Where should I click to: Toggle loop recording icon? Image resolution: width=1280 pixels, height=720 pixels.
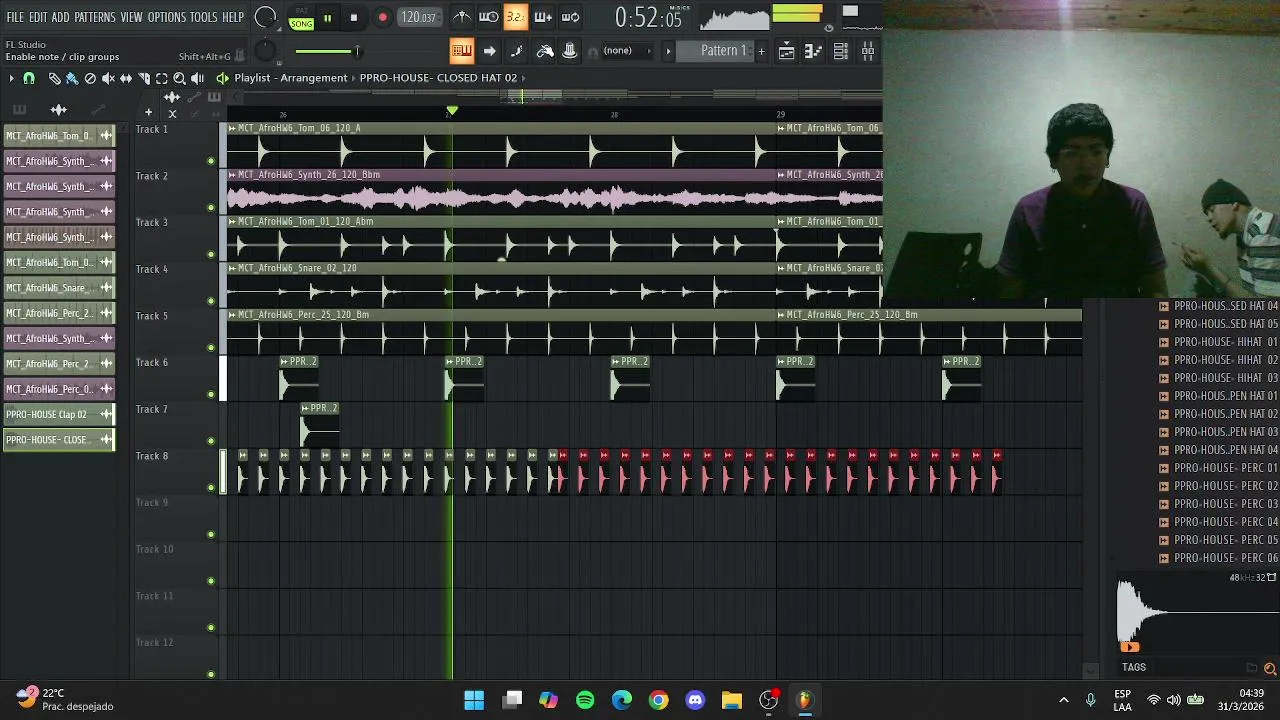click(570, 17)
